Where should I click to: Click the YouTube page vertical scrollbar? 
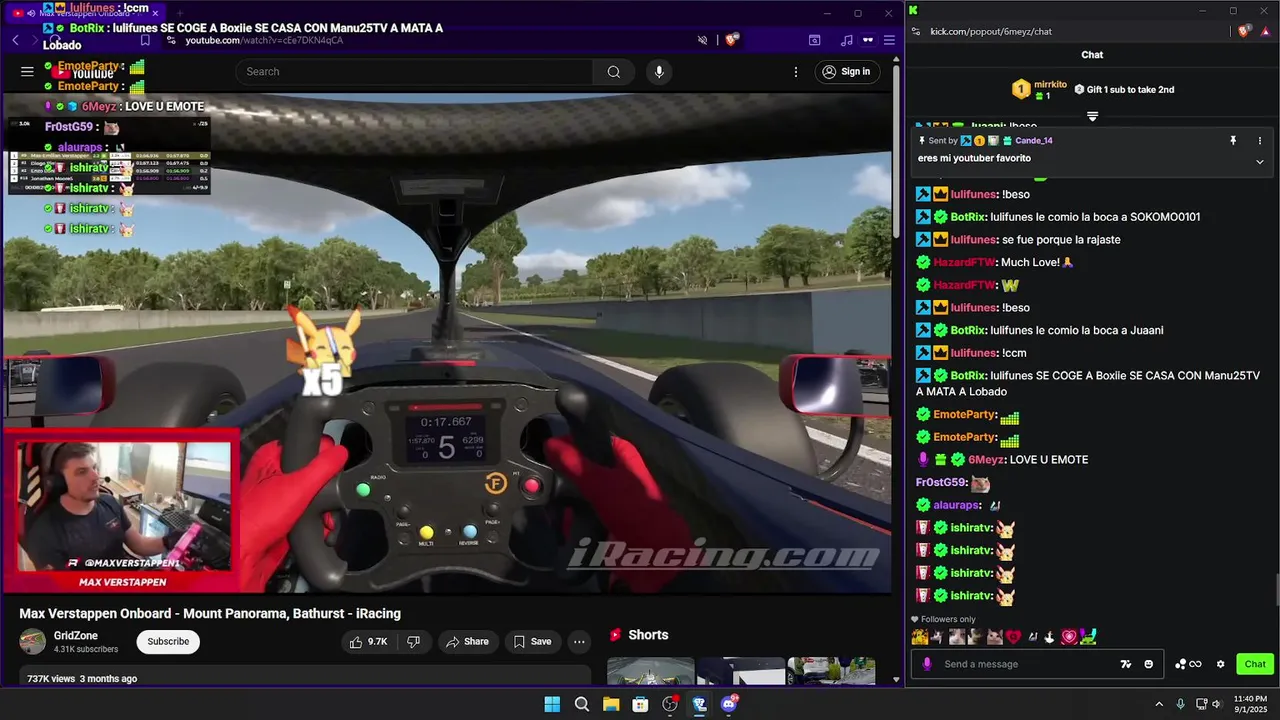point(896,150)
